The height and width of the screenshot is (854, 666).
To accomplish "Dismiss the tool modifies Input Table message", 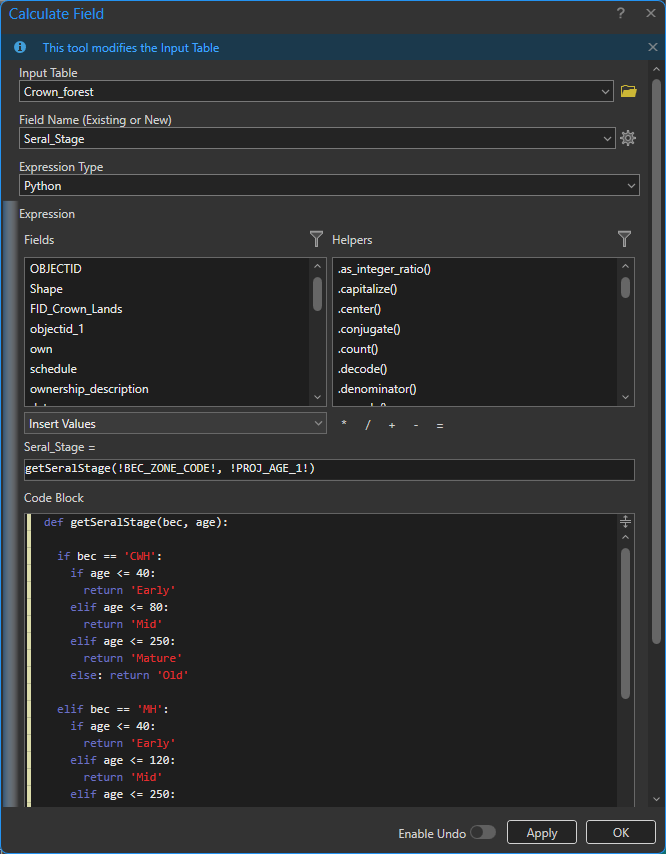I will pos(652,47).
